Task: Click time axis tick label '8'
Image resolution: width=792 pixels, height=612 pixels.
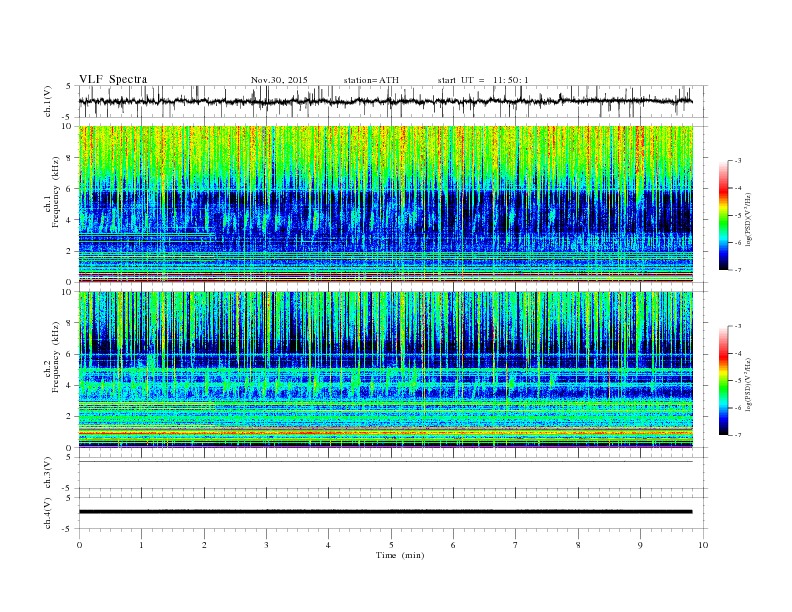Action: (x=578, y=545)
